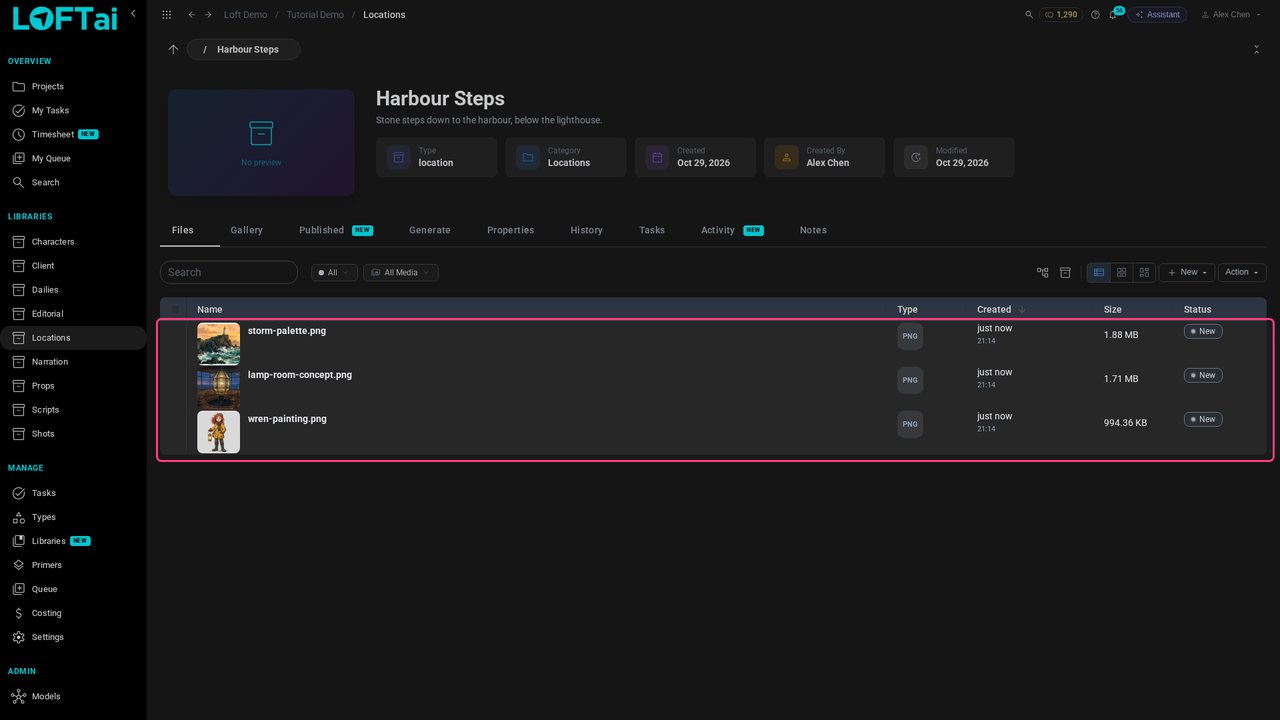
Task: Click the 1,290 credits badge
Action: coord(1061,15)
